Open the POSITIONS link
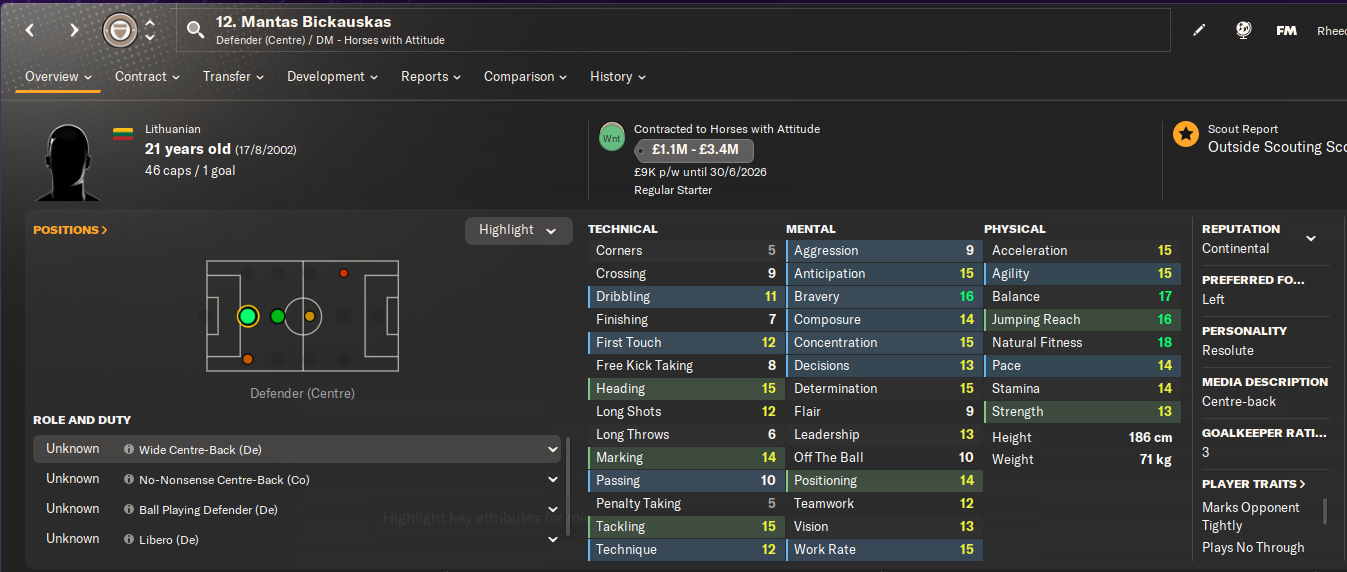1347x572 pixels. click(70, 230)
